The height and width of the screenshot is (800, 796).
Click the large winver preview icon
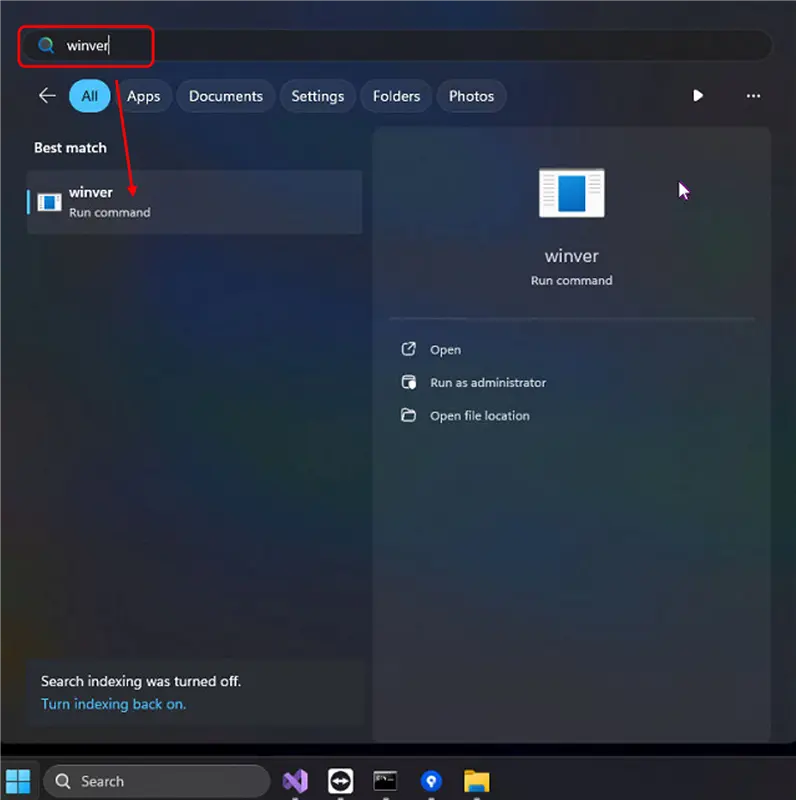[x=571, y=193]
